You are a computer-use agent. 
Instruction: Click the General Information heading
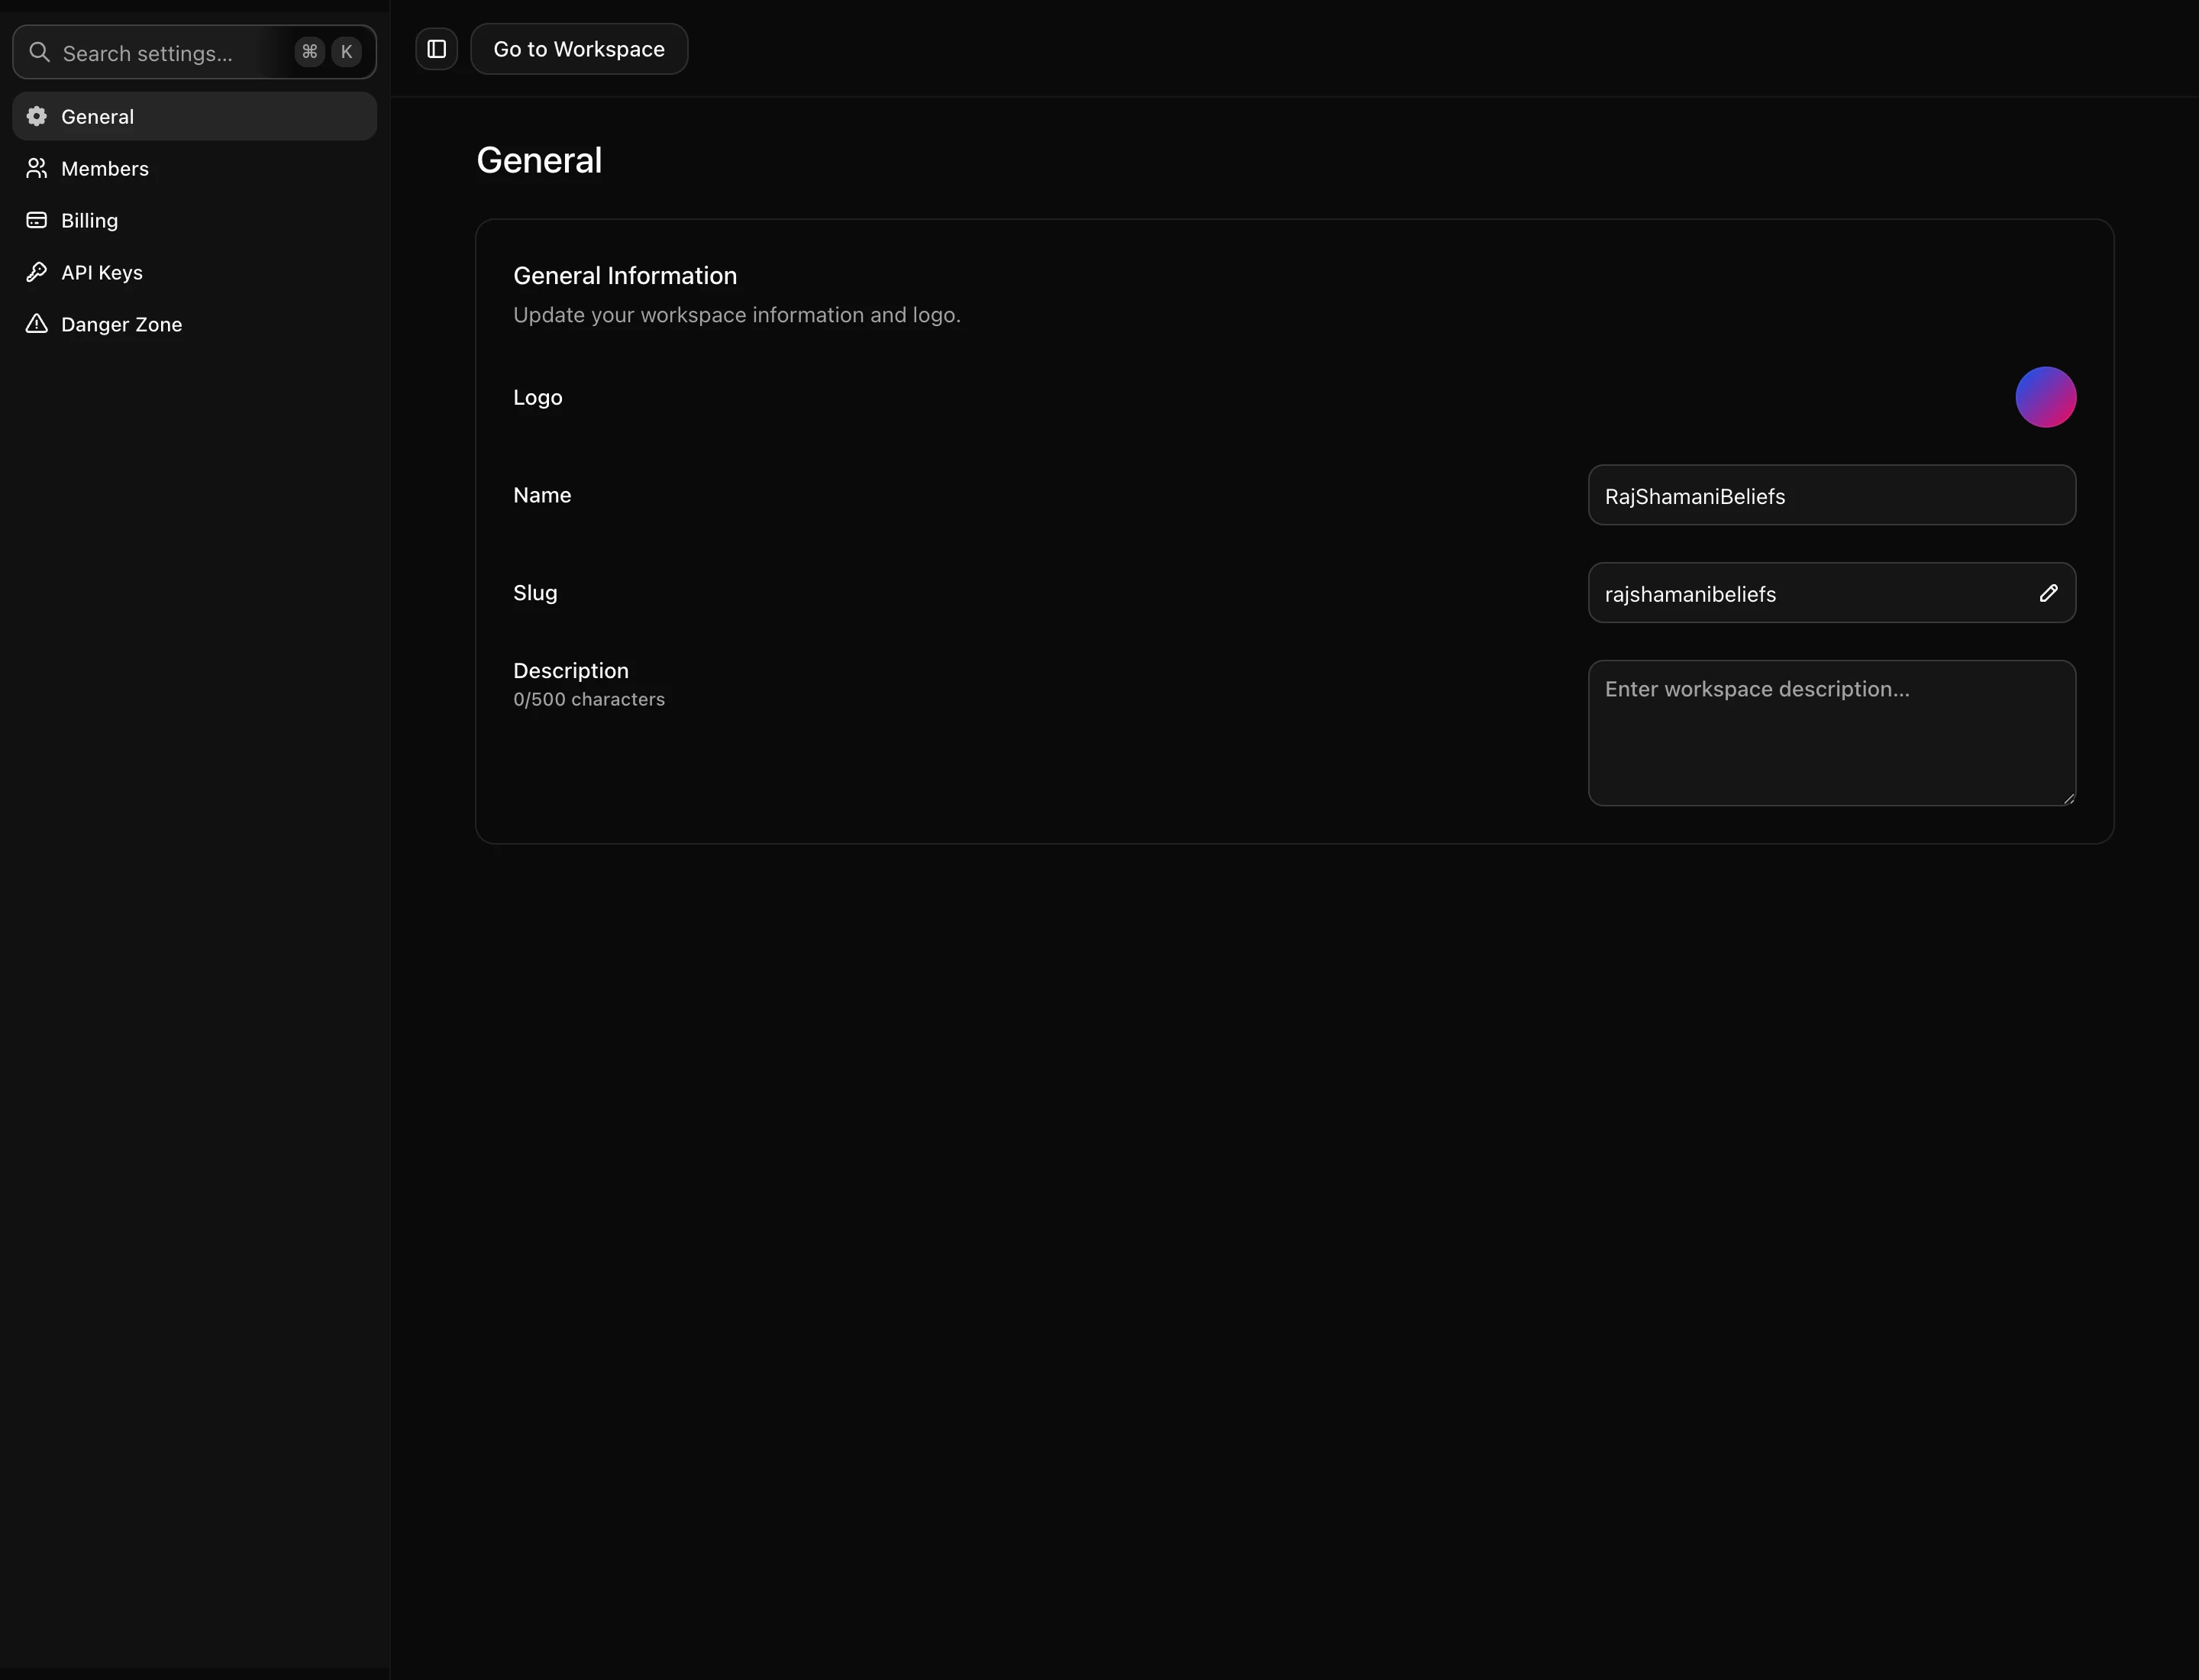click(x=625, y=276)
